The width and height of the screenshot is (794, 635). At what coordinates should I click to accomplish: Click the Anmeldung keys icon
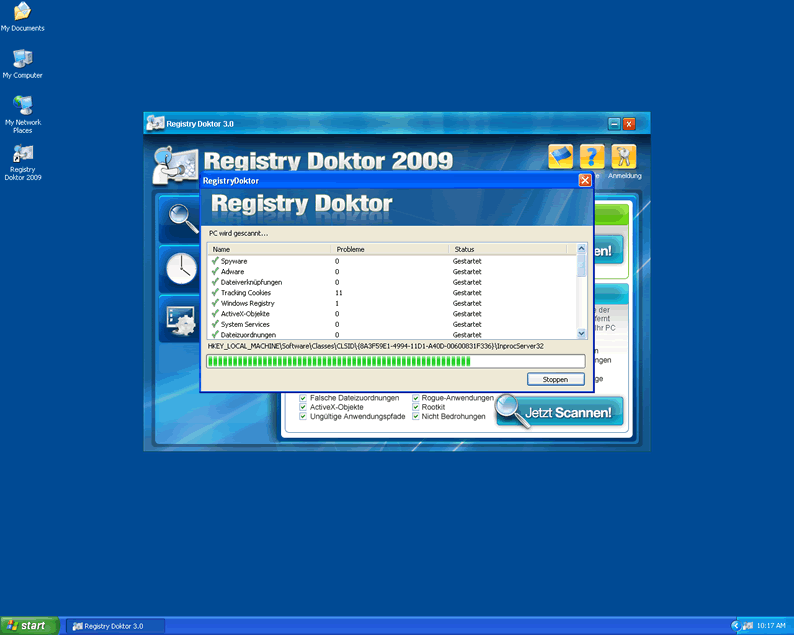click(x=624, y=157)
